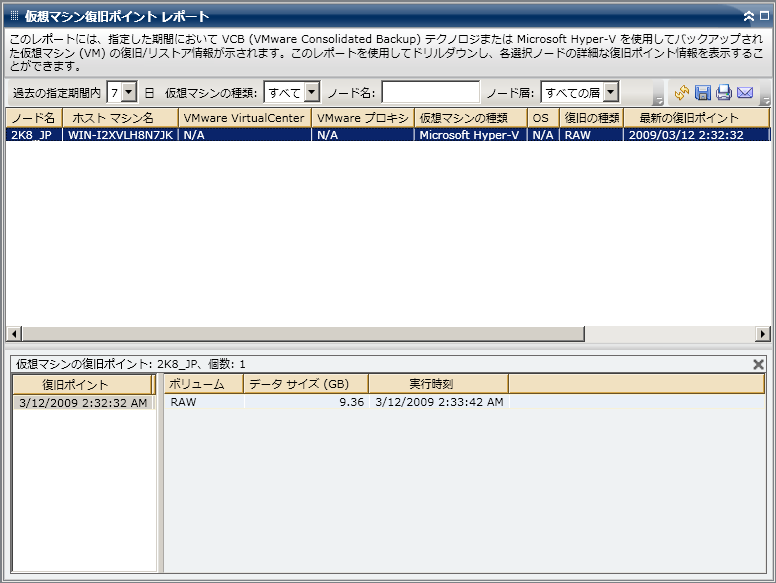
Task: Click the horizontal scrollbar thumb
Action: [303, 334]
